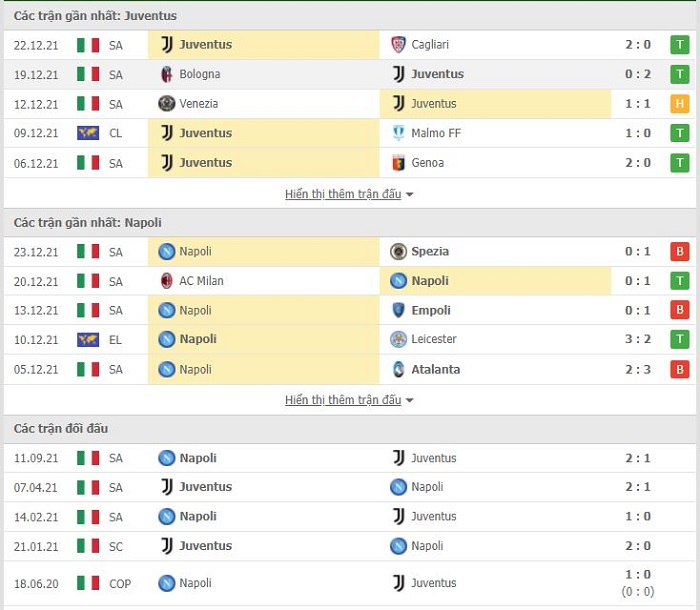Click the green T badge for Juventus vs Cagliari

679,45
